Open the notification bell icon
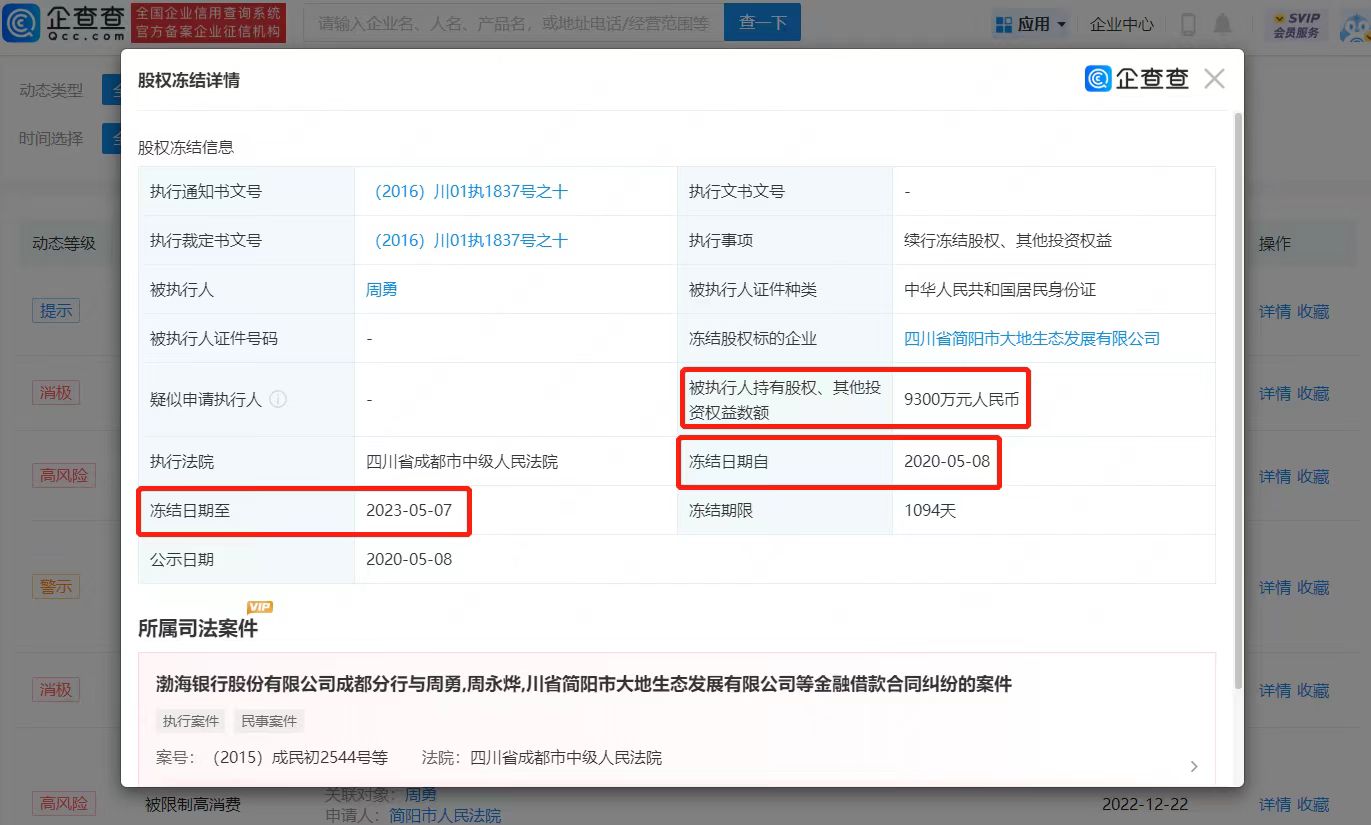 pos(1222,24)
